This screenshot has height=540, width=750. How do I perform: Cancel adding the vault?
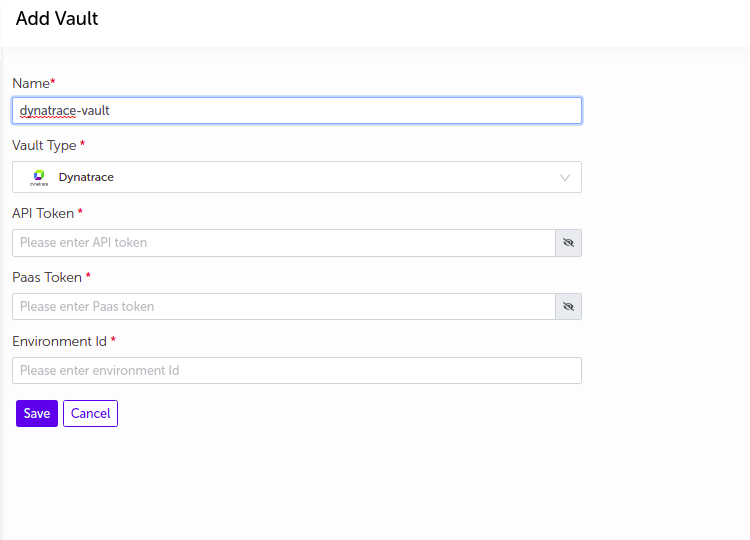90,413
